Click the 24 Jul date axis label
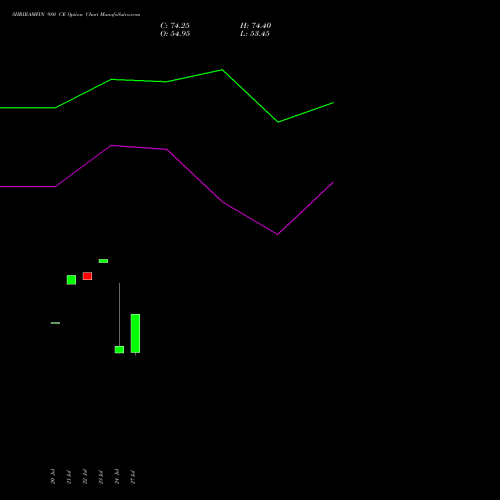Screen dimensions: 500x500 coord(117,476)
